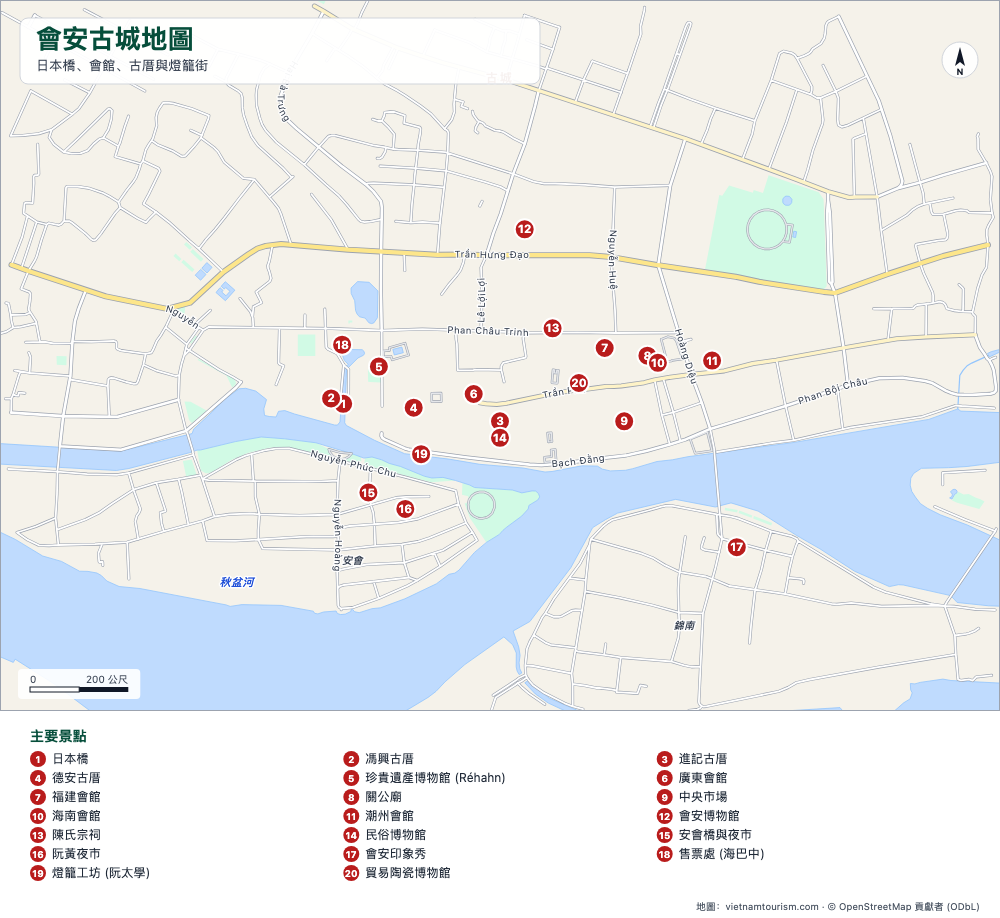Select legend entry 馮興古厝

click(389, 759)
